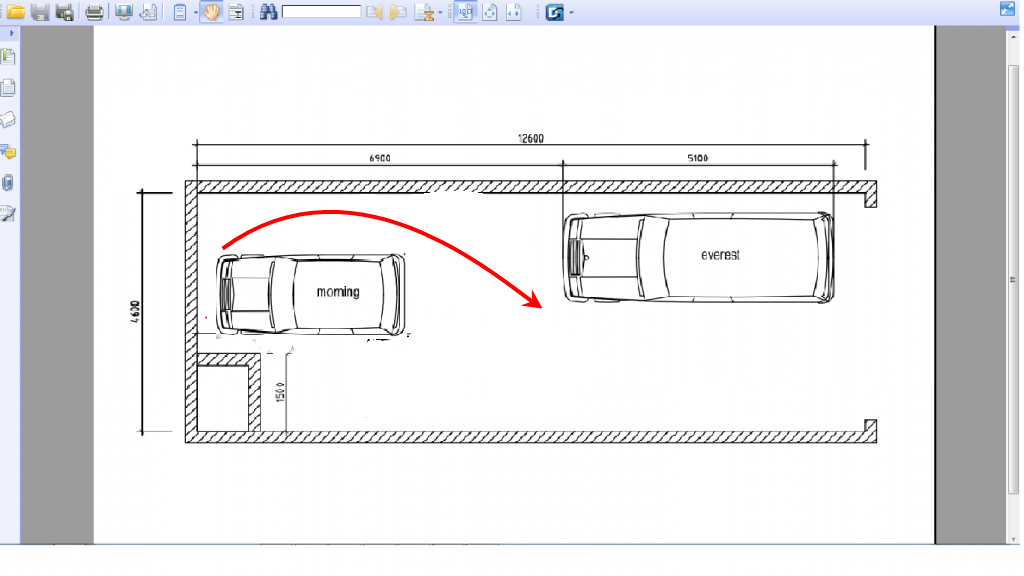Open the Bookmarks sidebar panel

coord(8,57)
